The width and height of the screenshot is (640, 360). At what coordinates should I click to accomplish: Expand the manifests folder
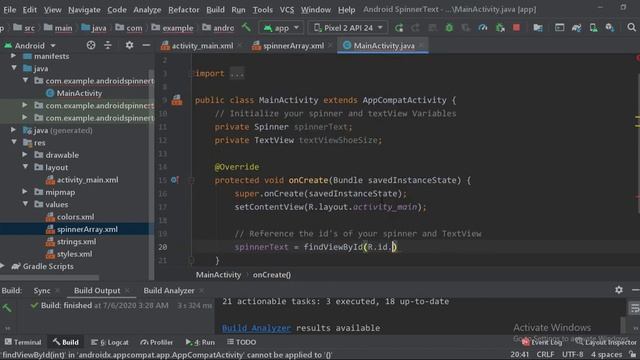pos(13,56)
